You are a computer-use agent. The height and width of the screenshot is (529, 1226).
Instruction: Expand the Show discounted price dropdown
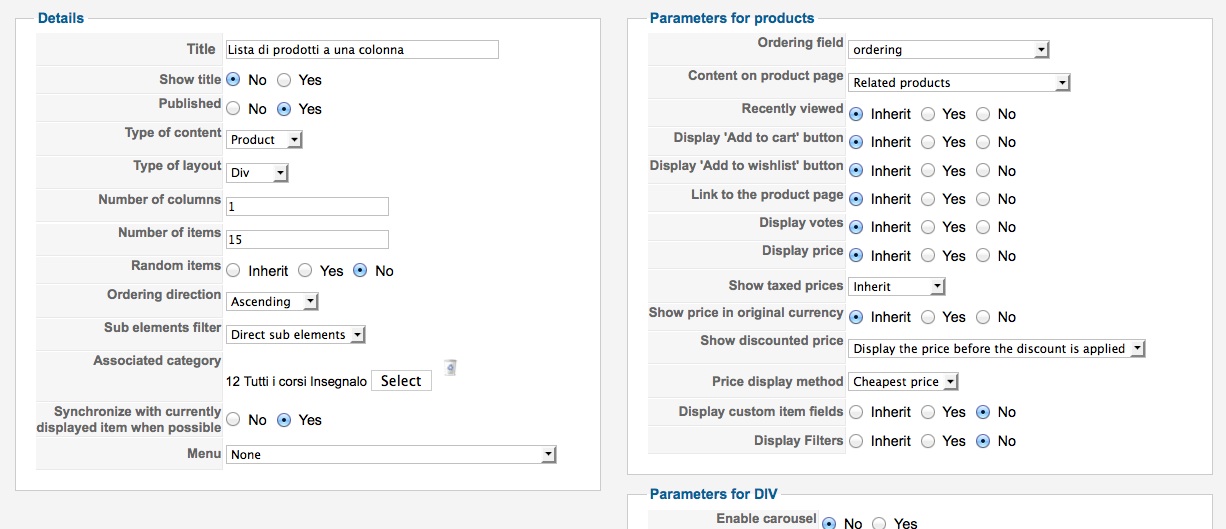point(996,349)
